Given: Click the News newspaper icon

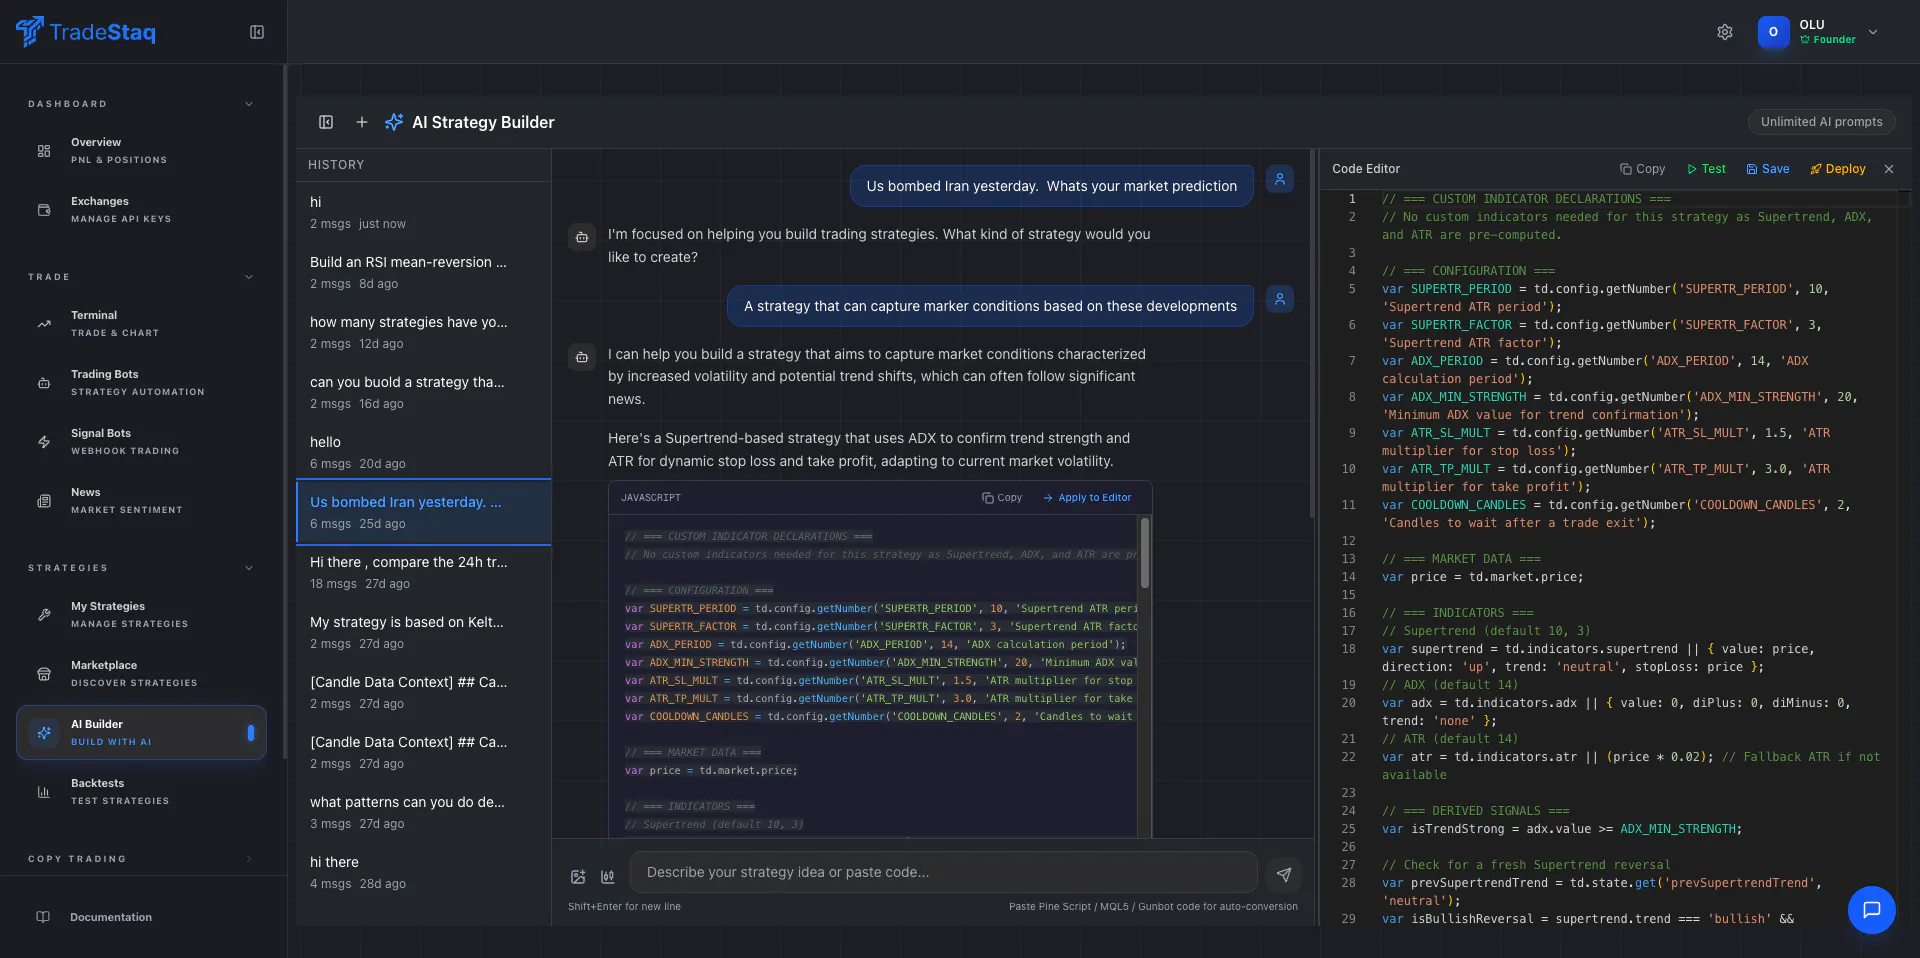Looking at the screenshot, I should click(x=44, y=501).
